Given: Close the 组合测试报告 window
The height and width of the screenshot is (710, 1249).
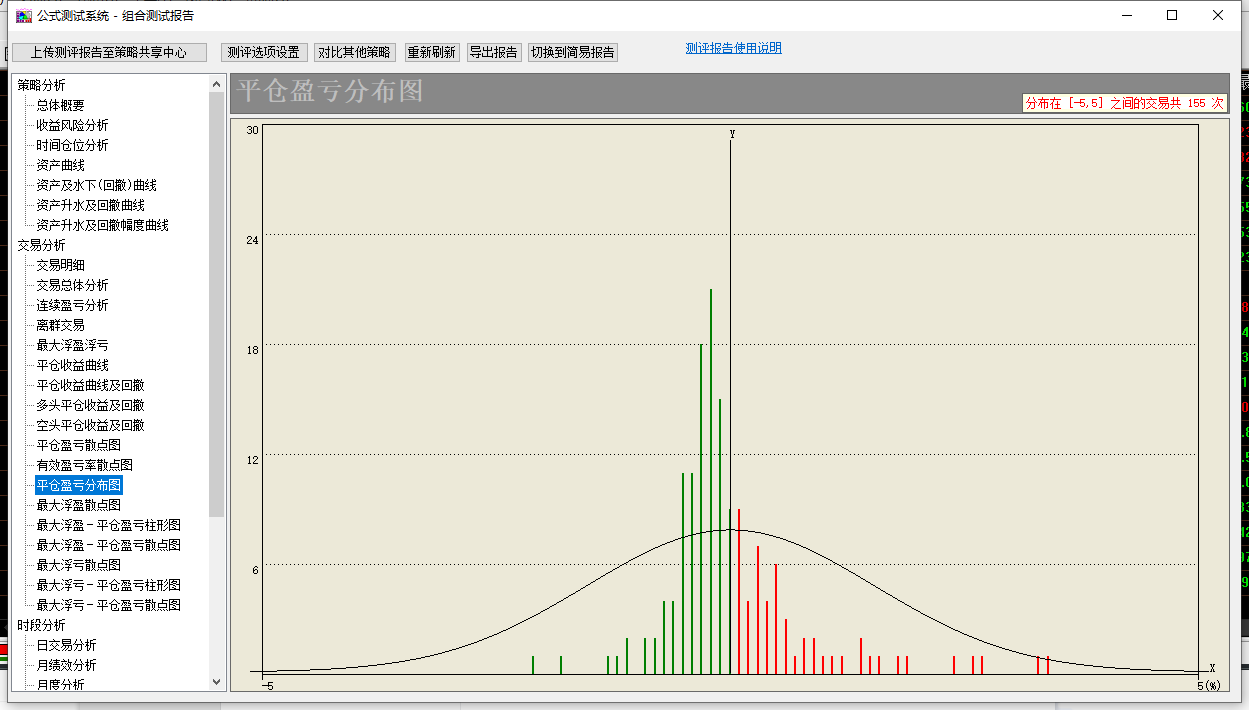Looking at the screenshot, I should tap(1217, 15).
